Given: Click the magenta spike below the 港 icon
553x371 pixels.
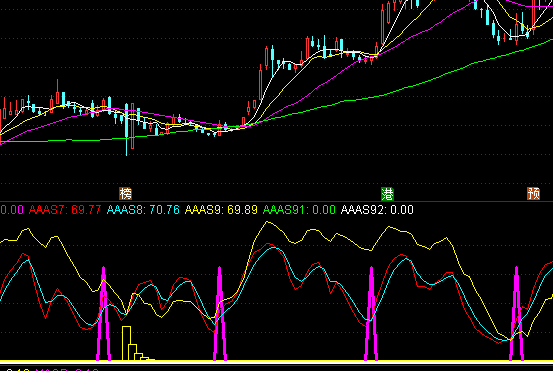Looking at the screenshot, I should 371,314.
